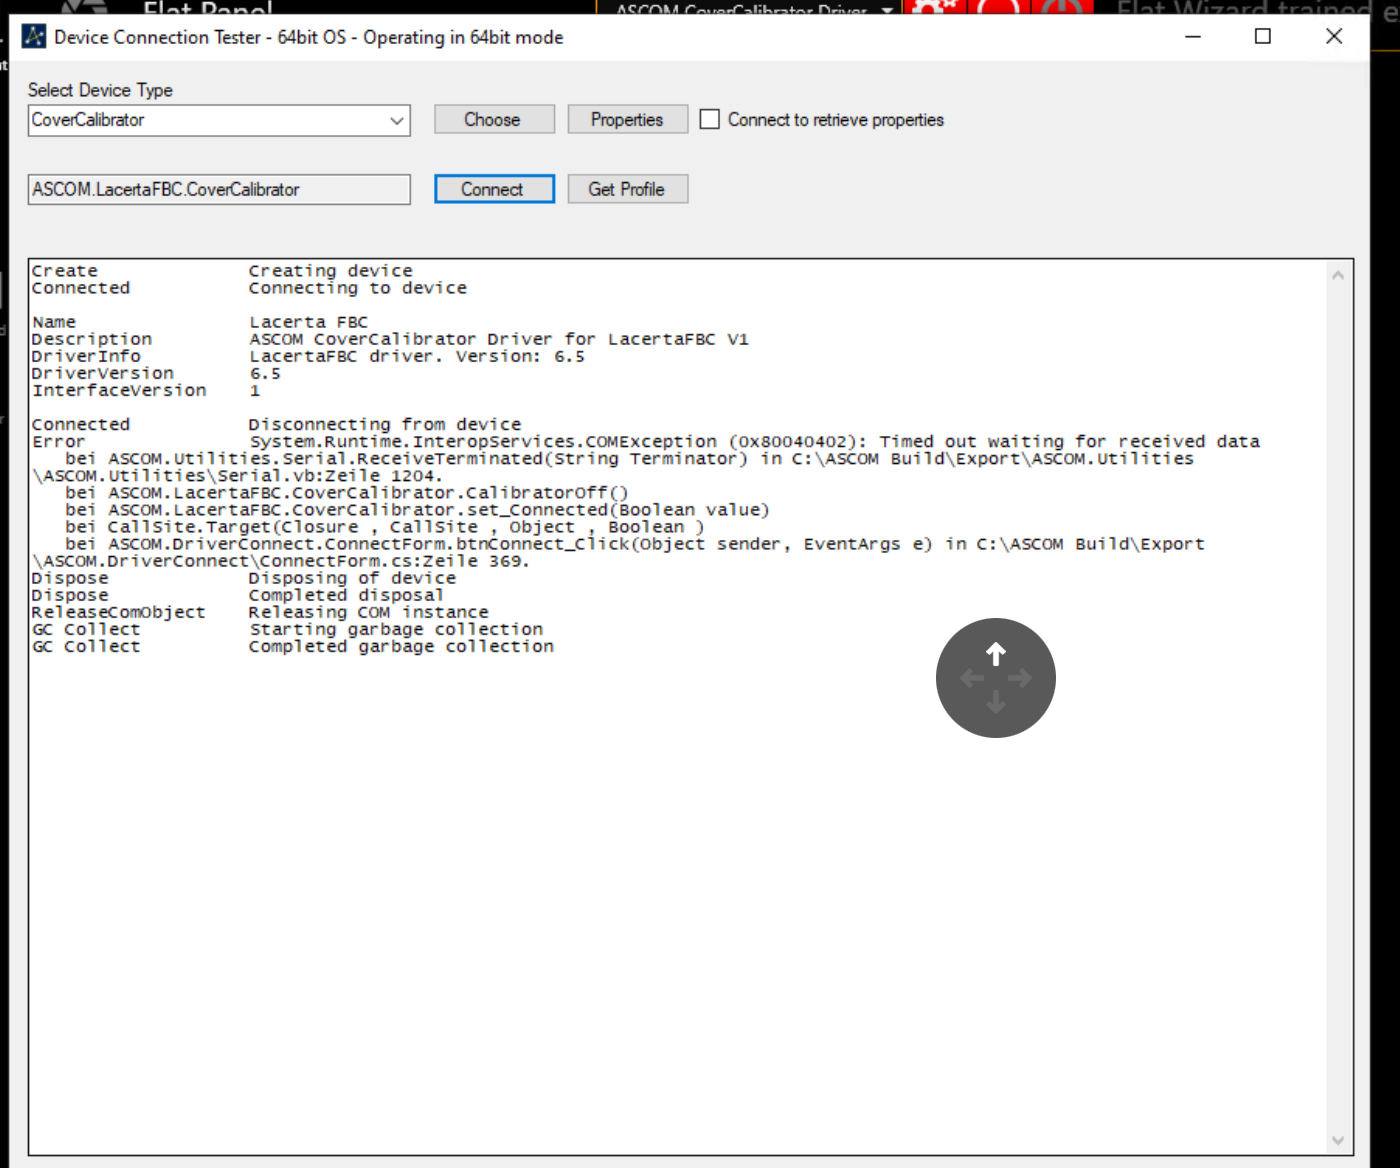Maximize the Device Connection Tester window

1263,36
